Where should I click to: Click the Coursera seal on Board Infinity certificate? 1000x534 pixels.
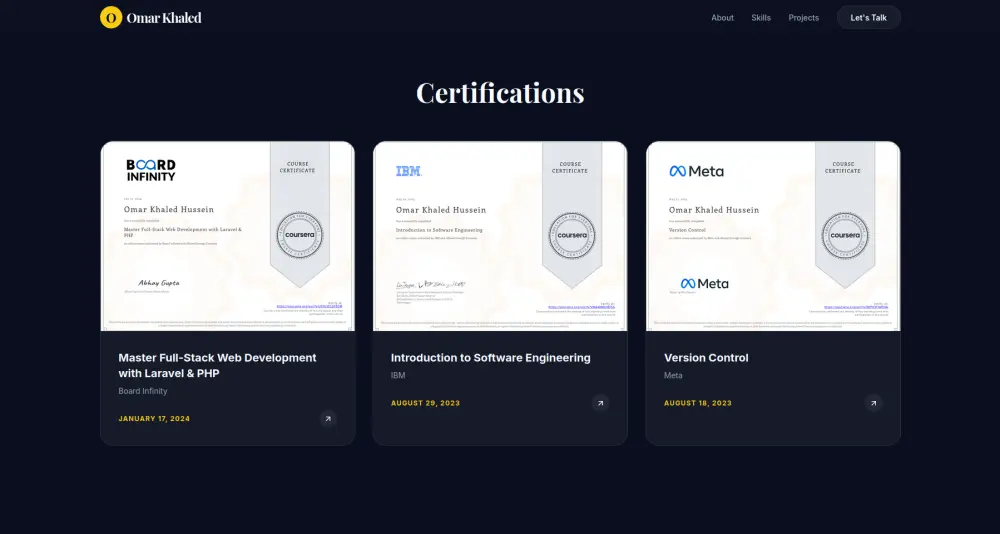point(300,235)
